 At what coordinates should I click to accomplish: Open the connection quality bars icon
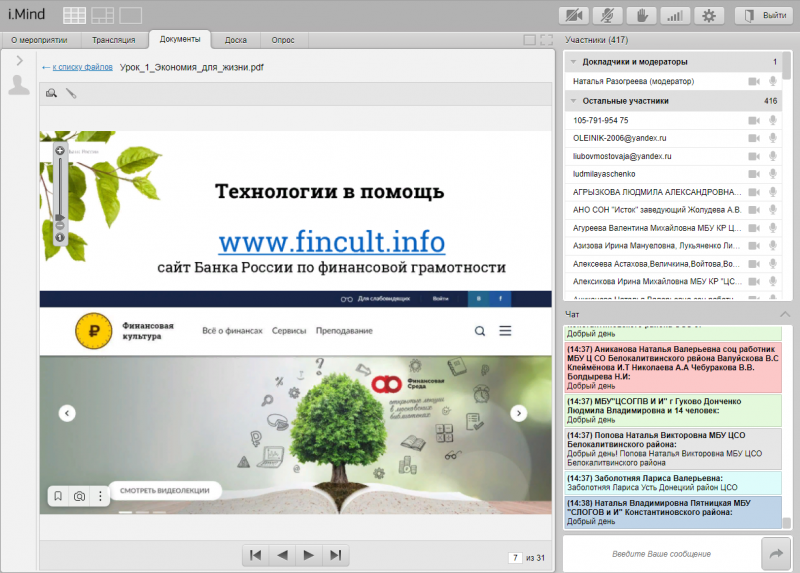click(675, 15)
